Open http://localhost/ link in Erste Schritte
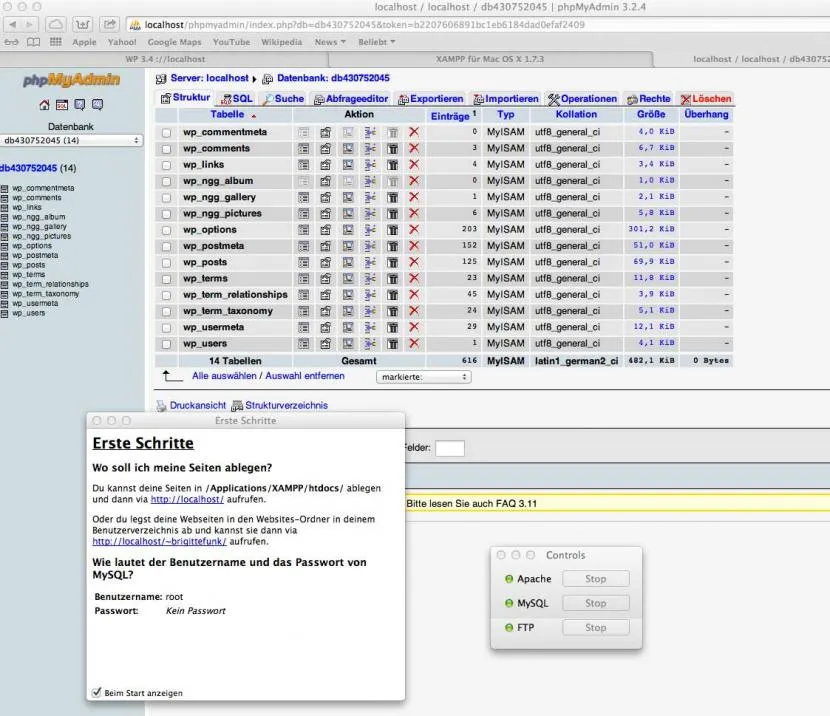This screenshot has height=716, width=830. coord(187,499)
